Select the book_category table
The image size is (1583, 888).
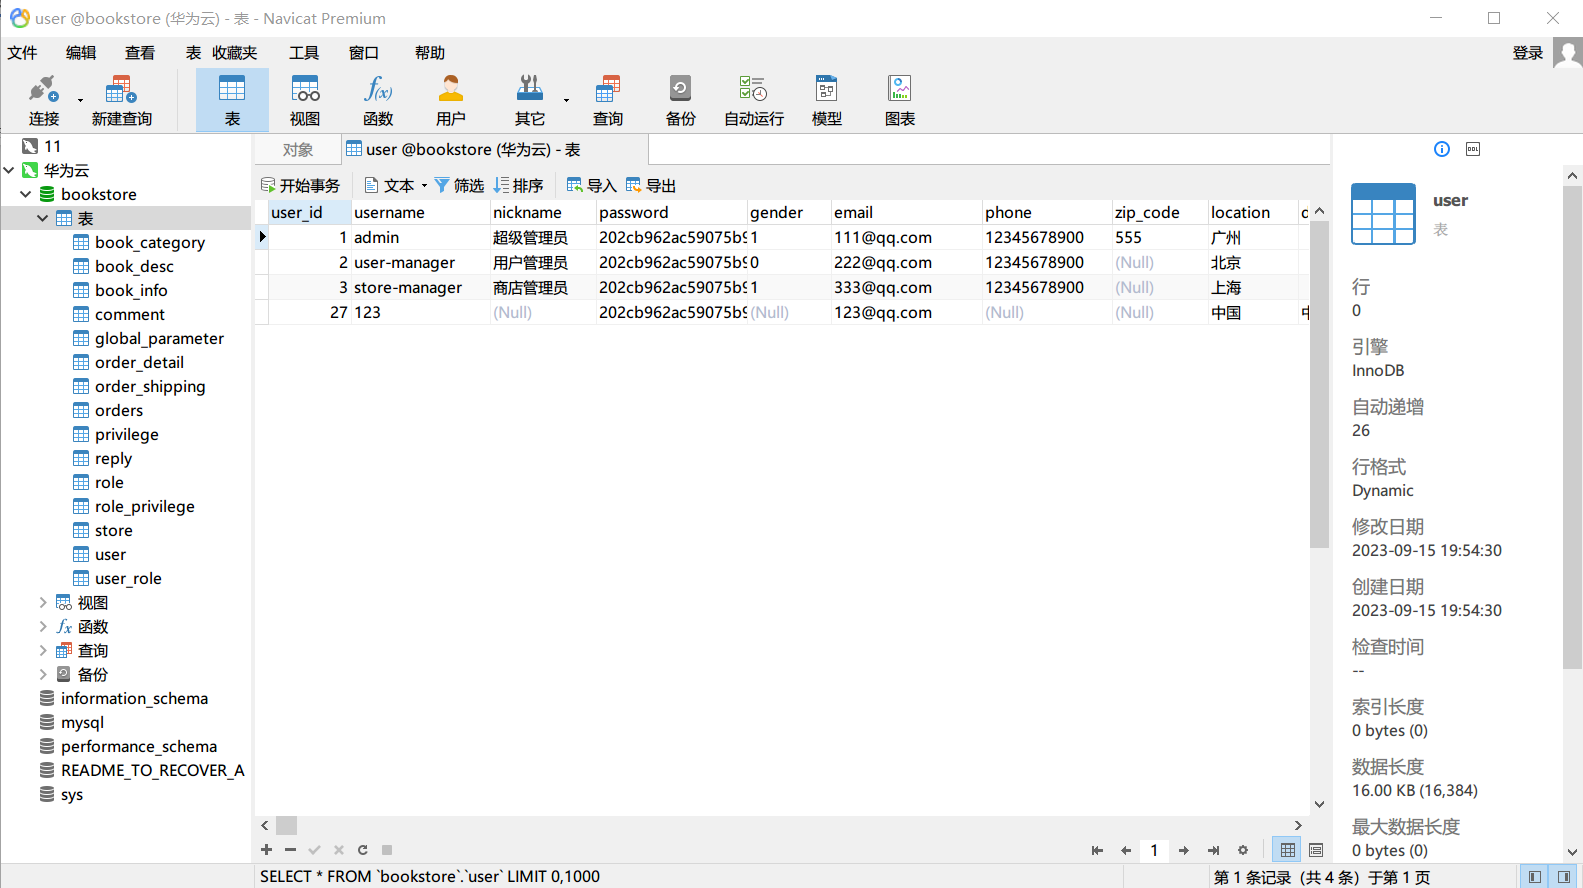(x=150, y=242)
